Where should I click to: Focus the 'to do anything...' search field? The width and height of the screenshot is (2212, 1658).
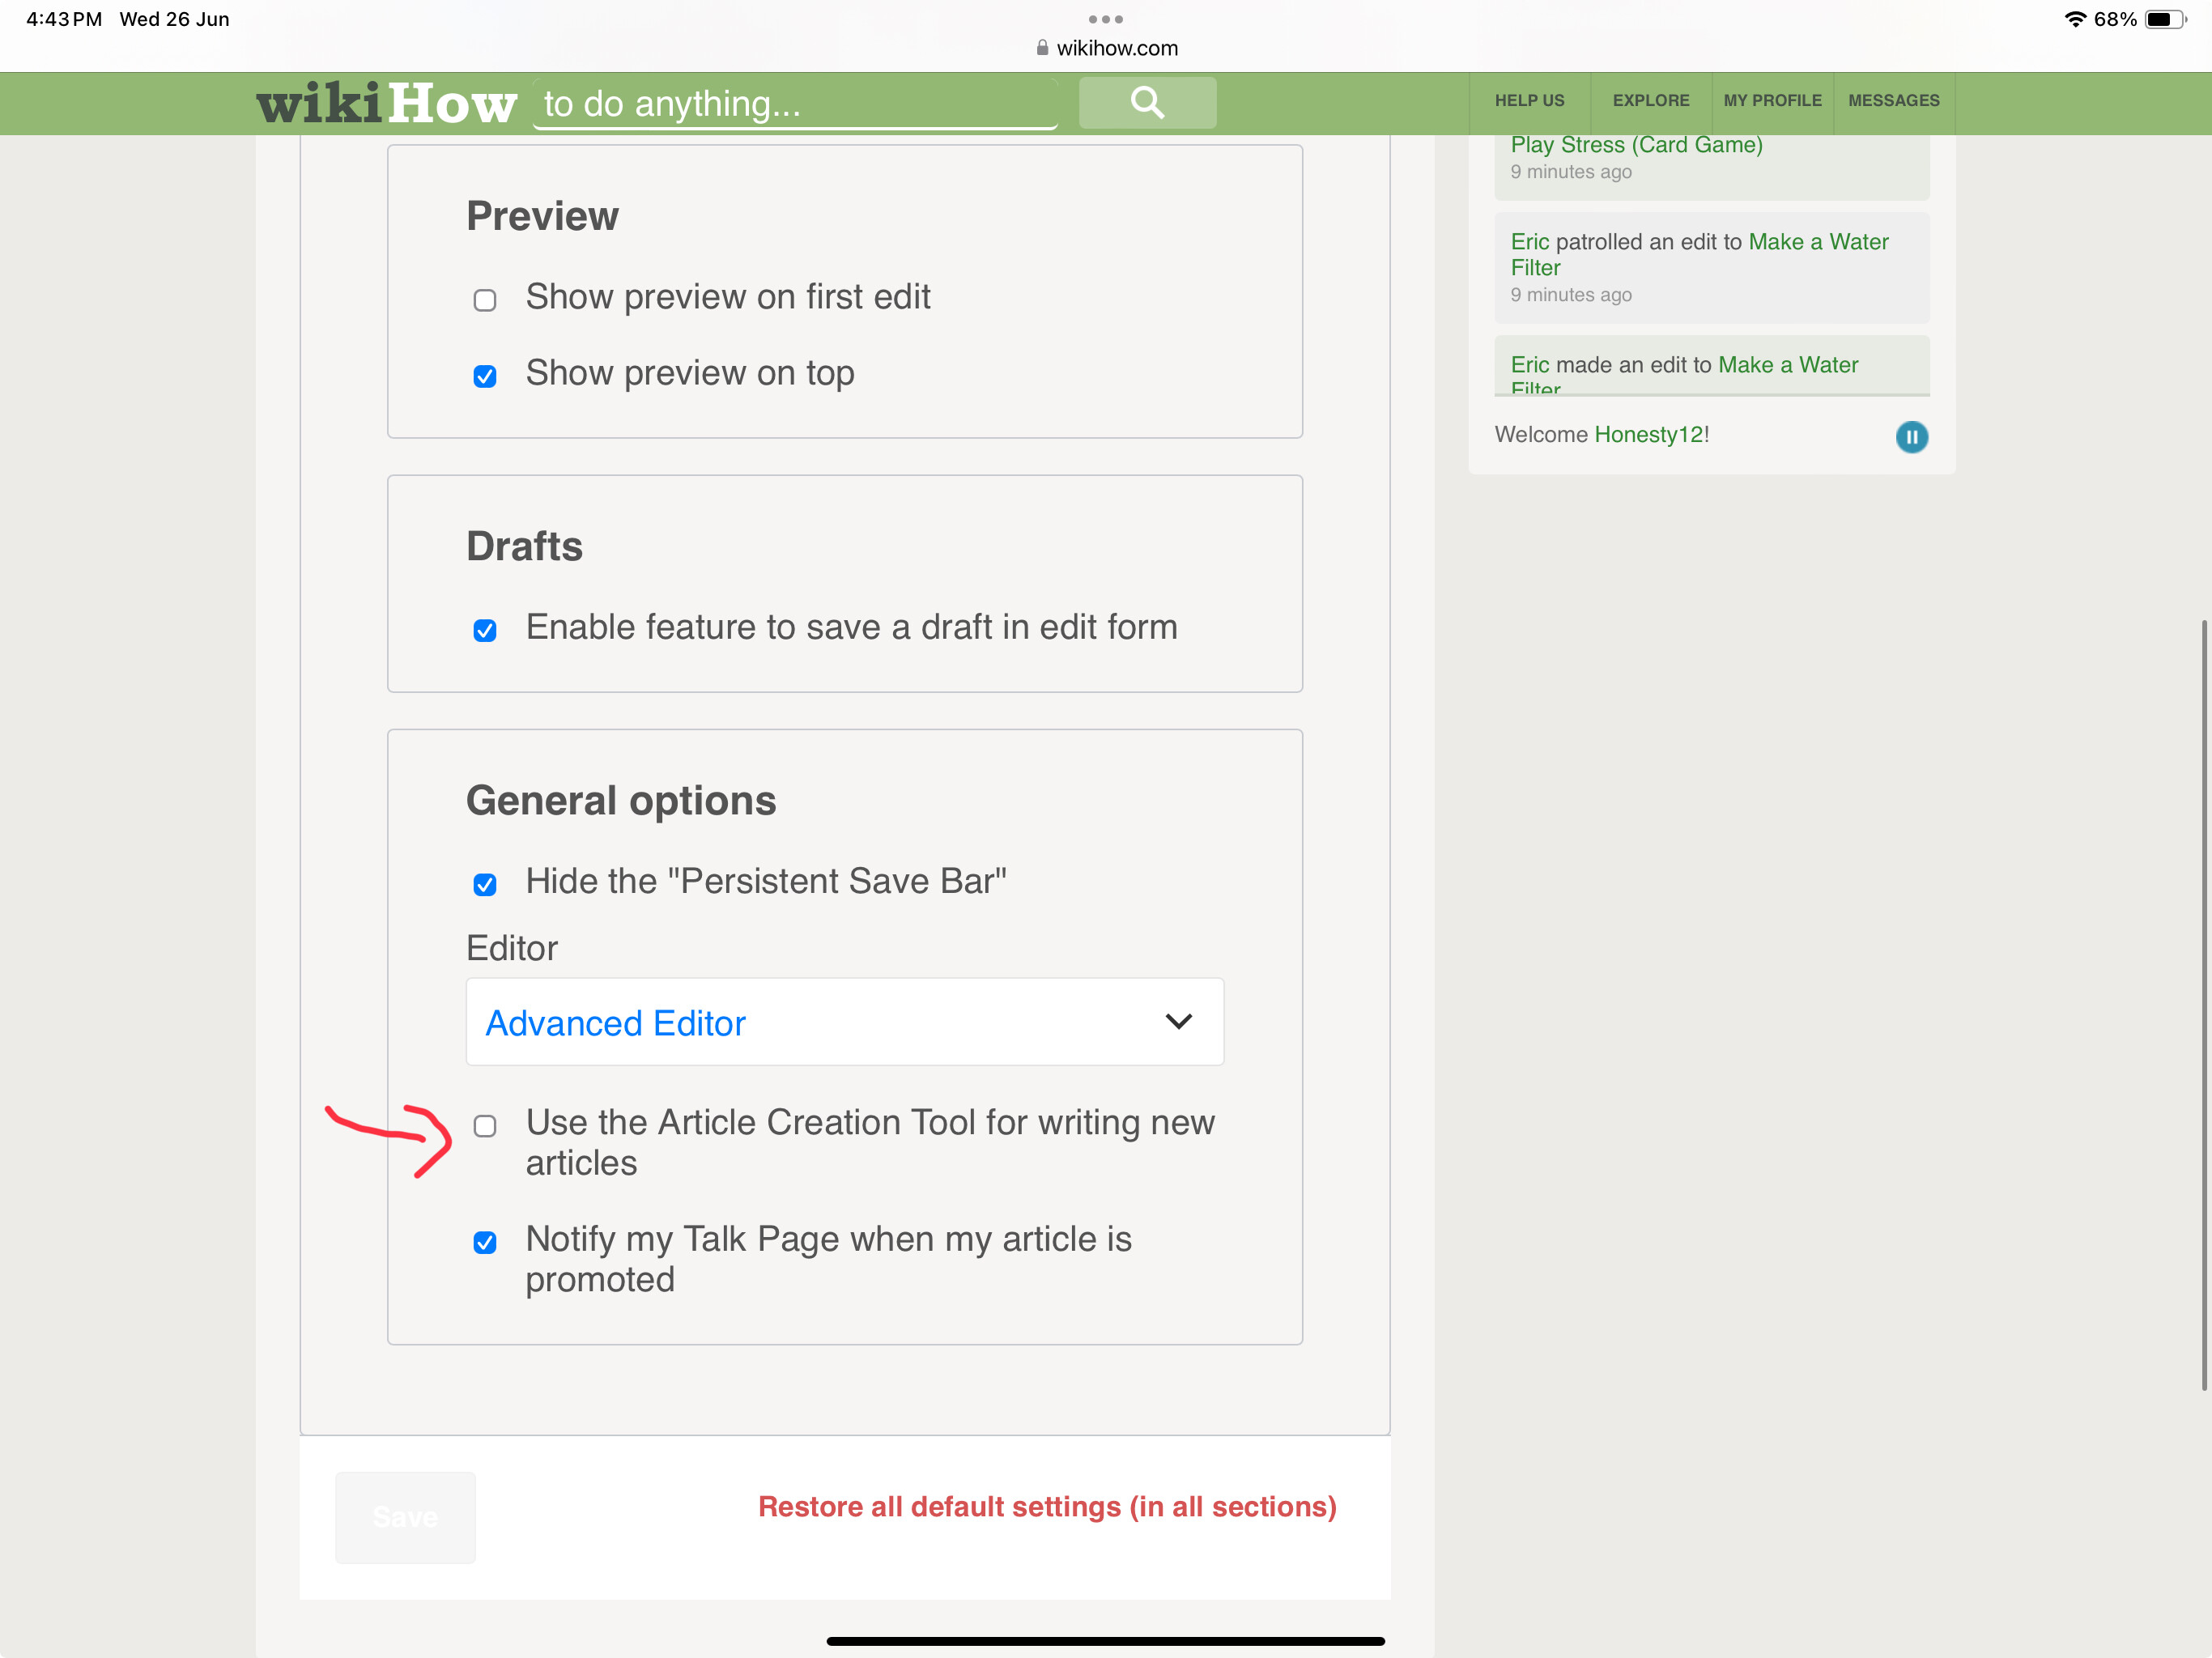coord(795,104)
